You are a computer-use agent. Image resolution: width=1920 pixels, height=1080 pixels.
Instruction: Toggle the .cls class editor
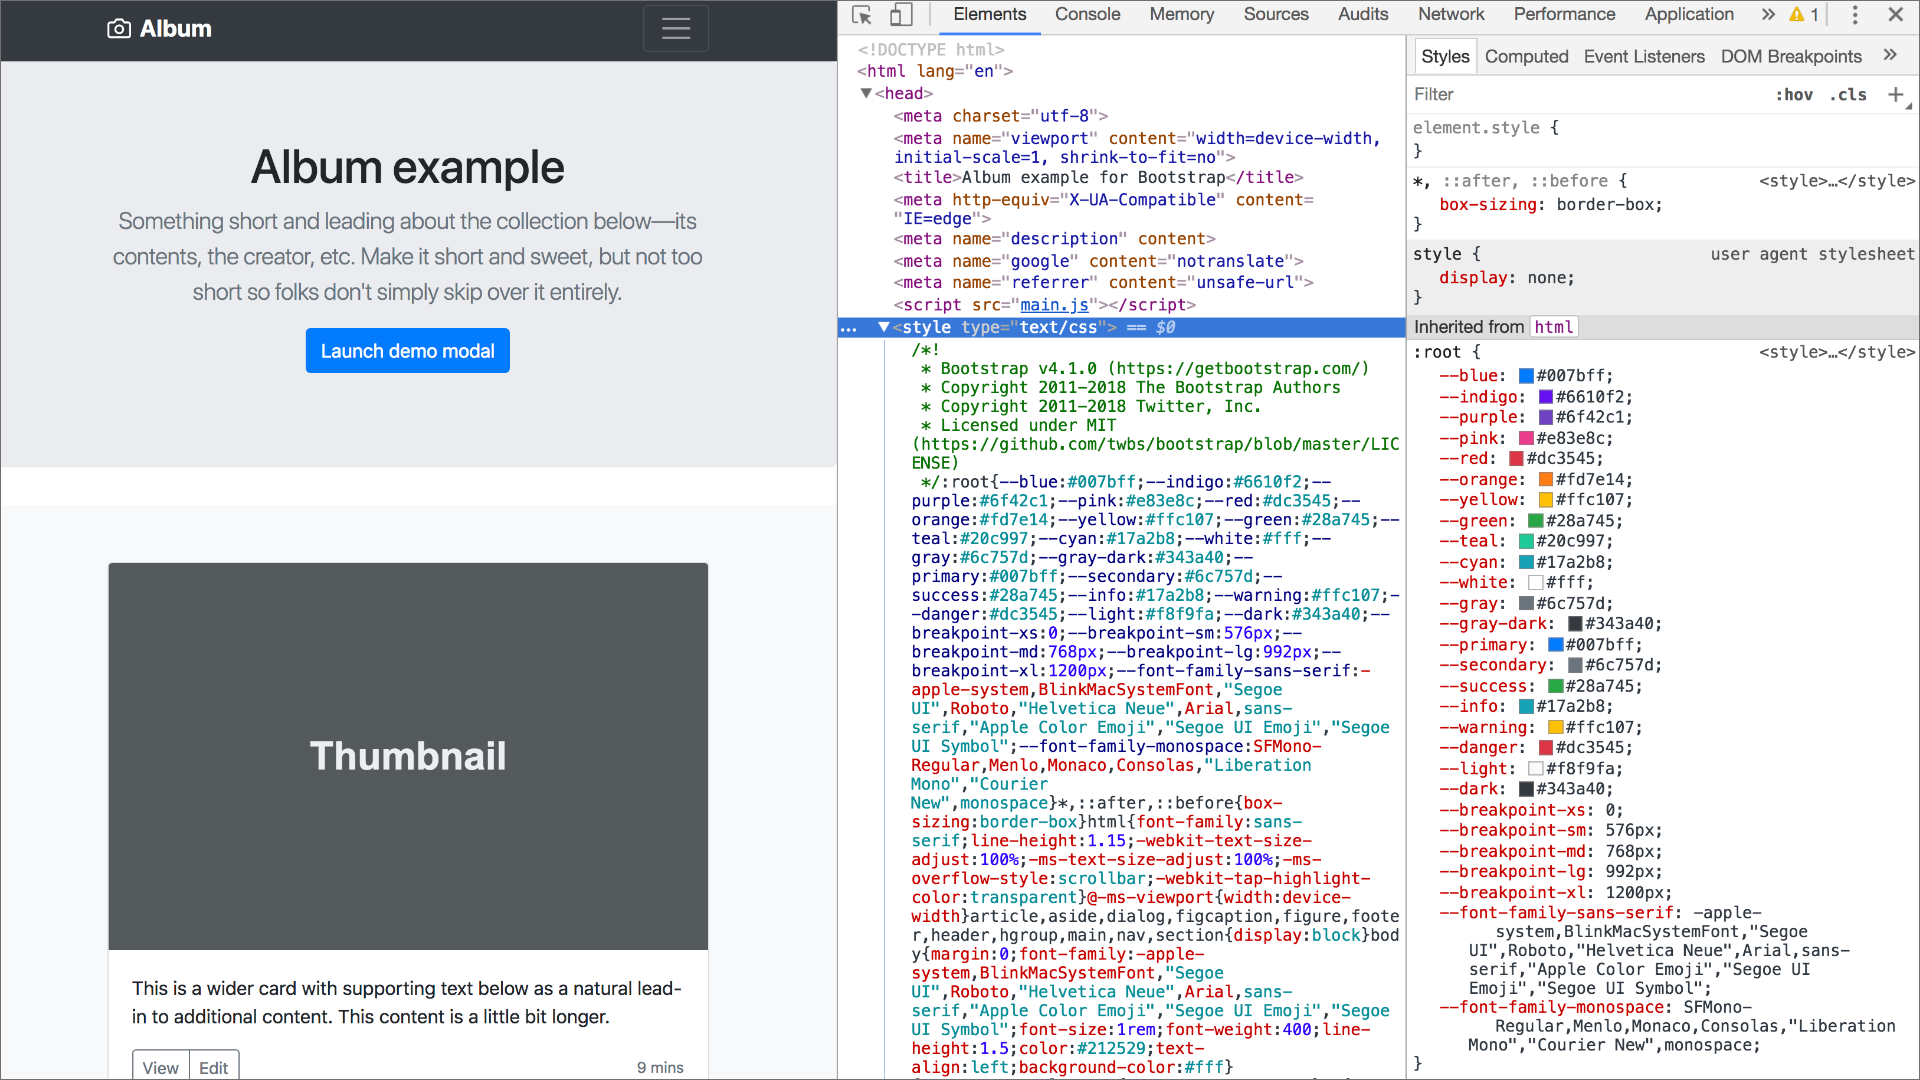(1848, 95)
